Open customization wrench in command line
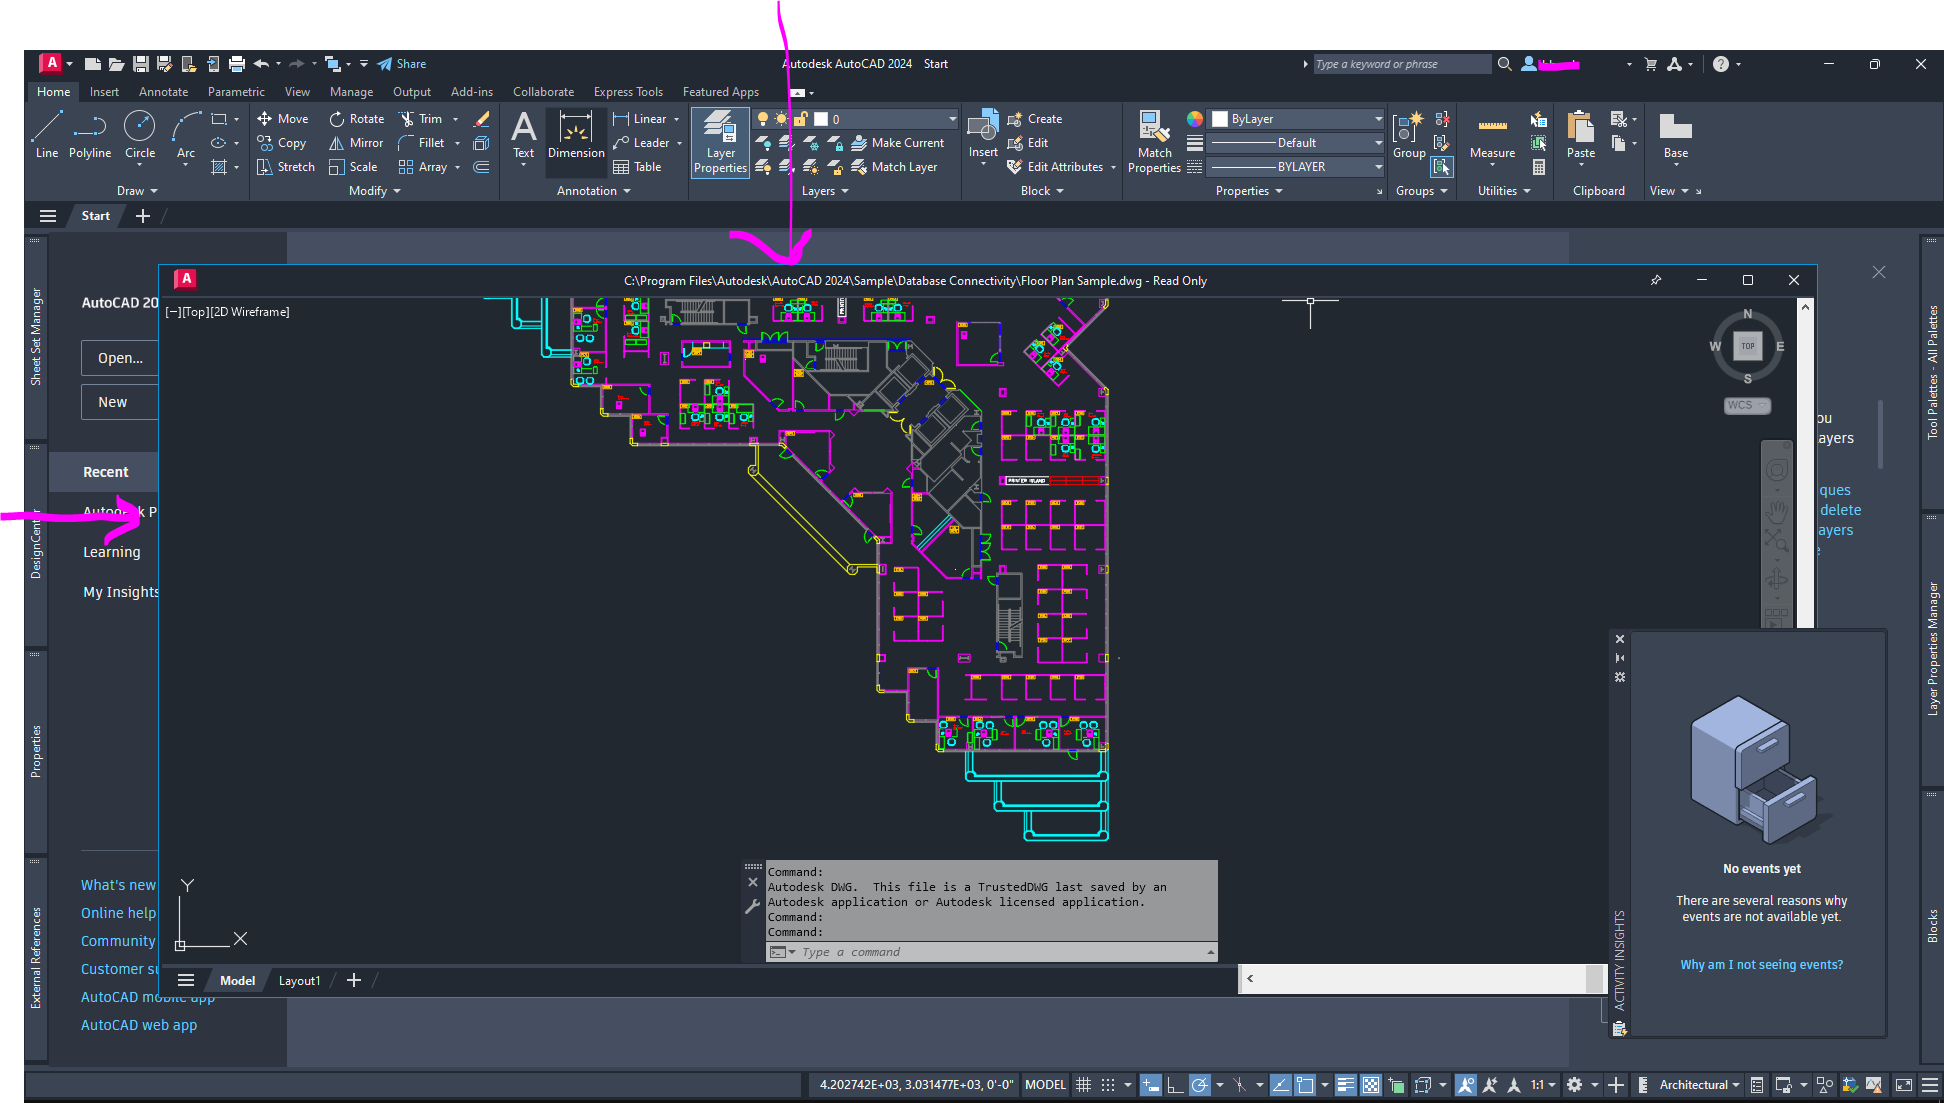1944x1103 pixels. [753, 906]
